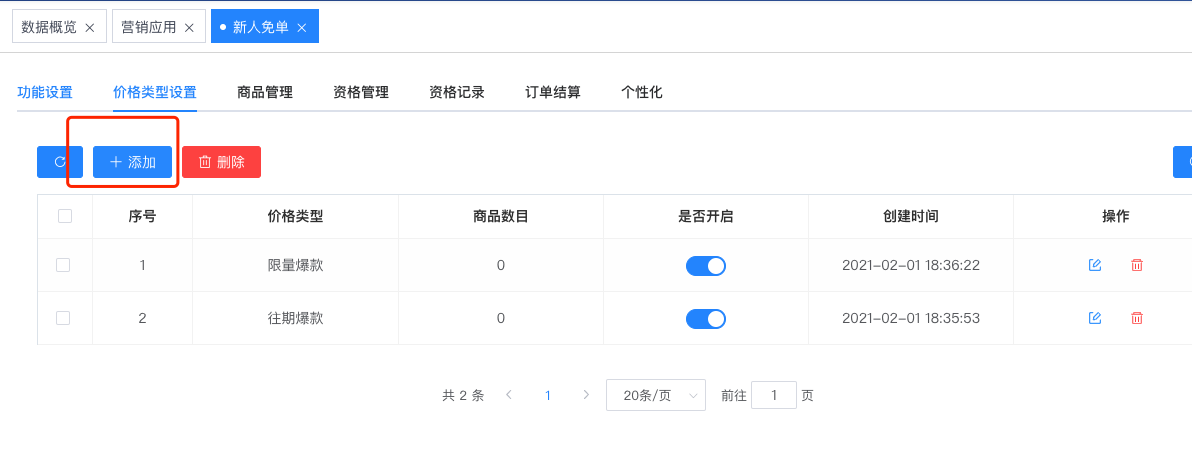Delete the 往期爆款 row via trash icon
This screenshot has width=1192, height=463.
[x=1137, y=318]
